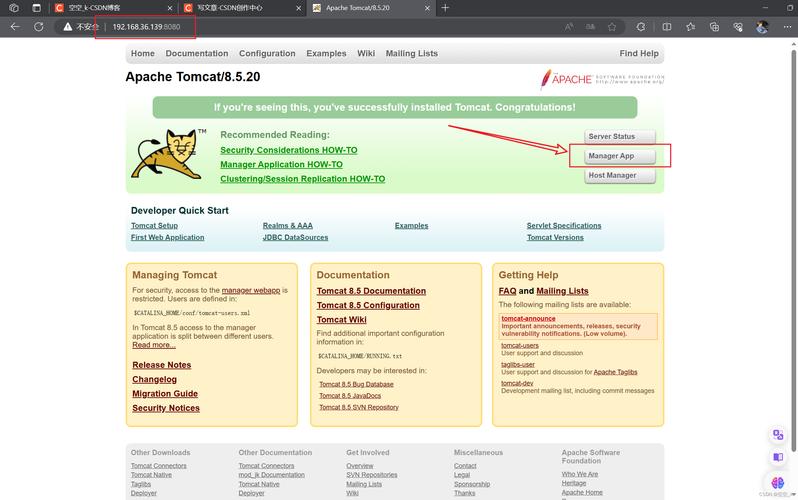Open Documentation in Tomcat navigation bar
The height and width of the screenshot is (500, 798).
pos(197,53)
